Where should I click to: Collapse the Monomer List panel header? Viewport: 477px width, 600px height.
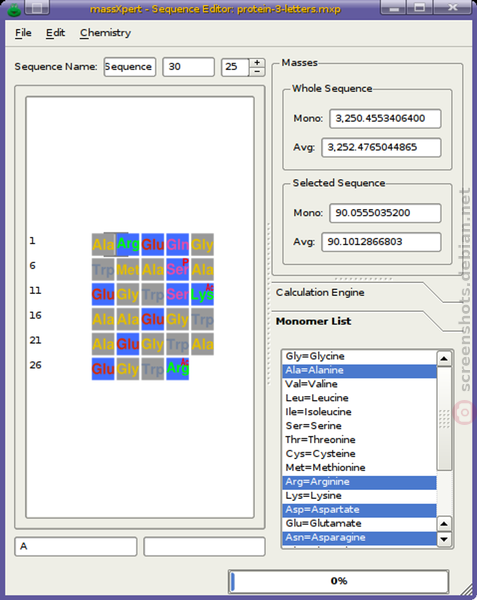[x=313, y=321]
